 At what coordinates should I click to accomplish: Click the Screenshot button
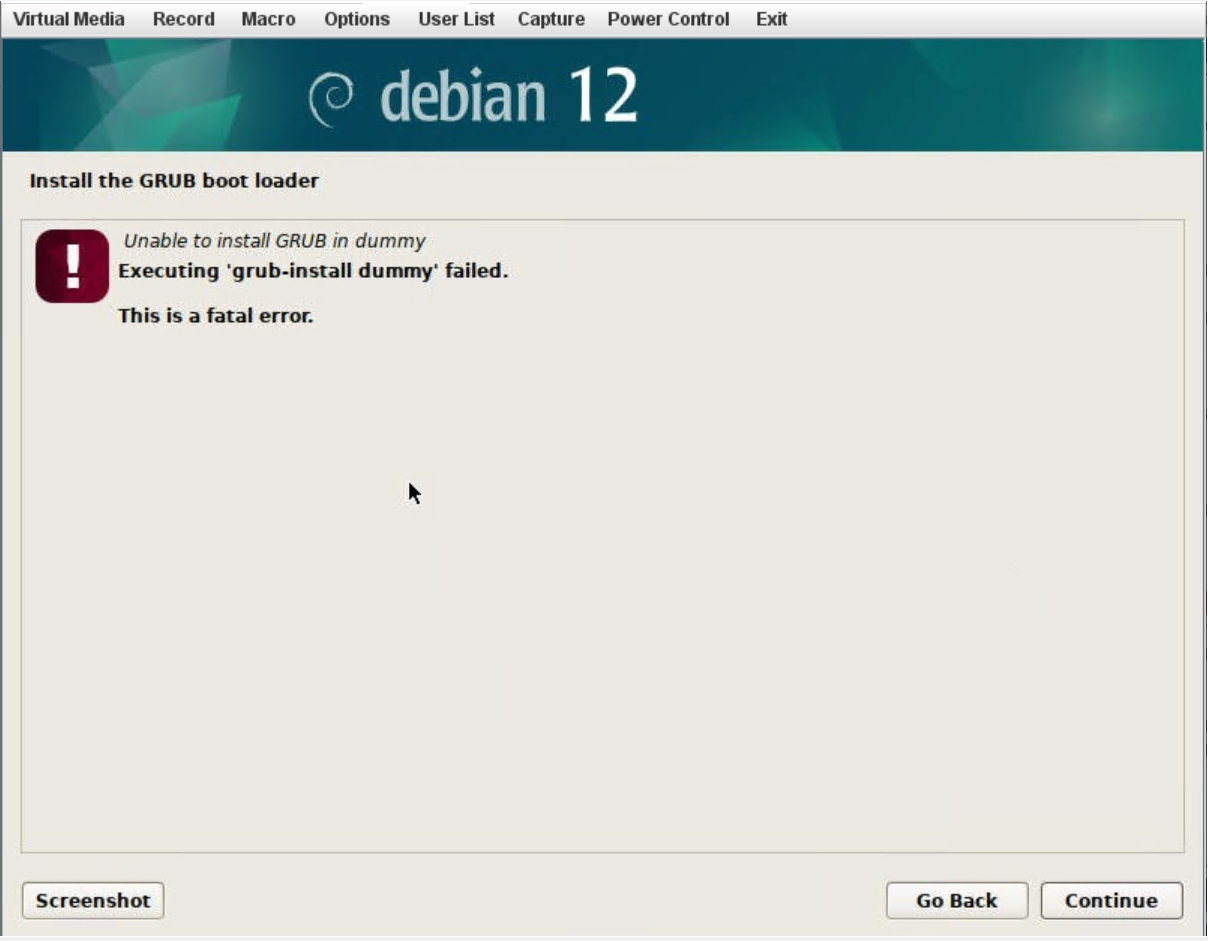(x=93, y=900)
